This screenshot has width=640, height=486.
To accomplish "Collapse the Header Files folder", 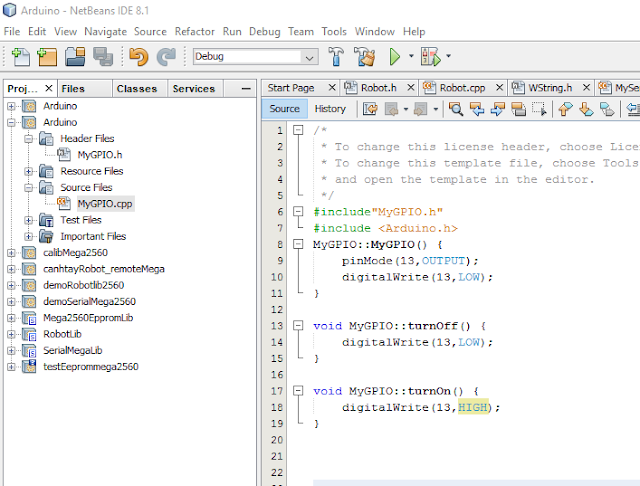I will (x=28, y=139).
